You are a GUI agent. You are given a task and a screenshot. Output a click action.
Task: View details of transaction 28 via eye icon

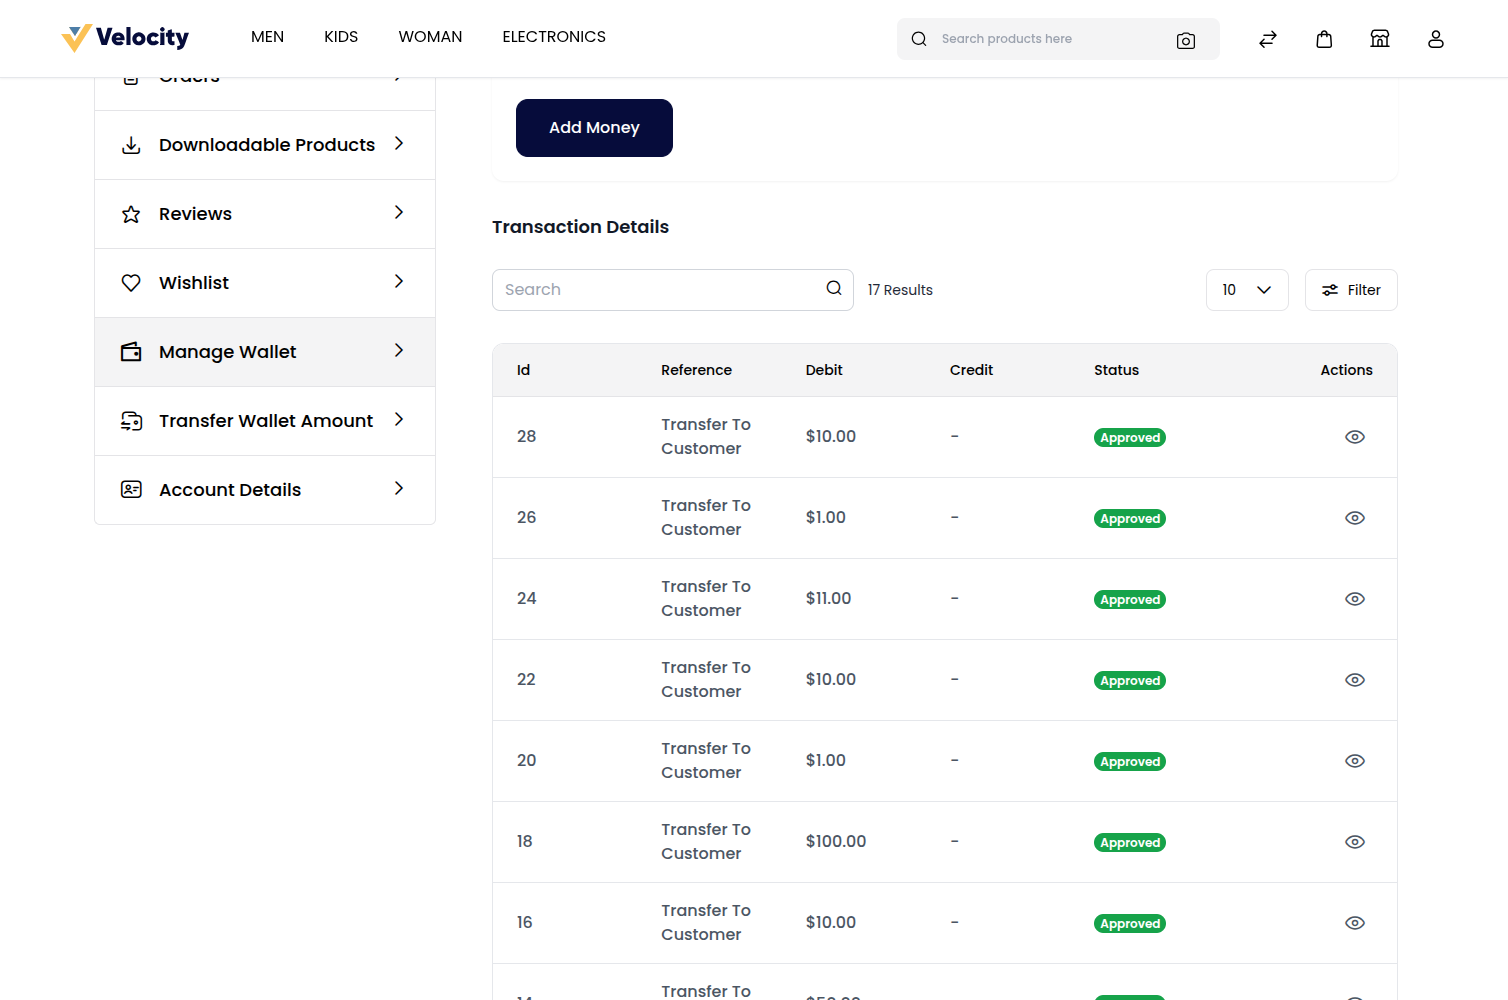click(1355, 437)
